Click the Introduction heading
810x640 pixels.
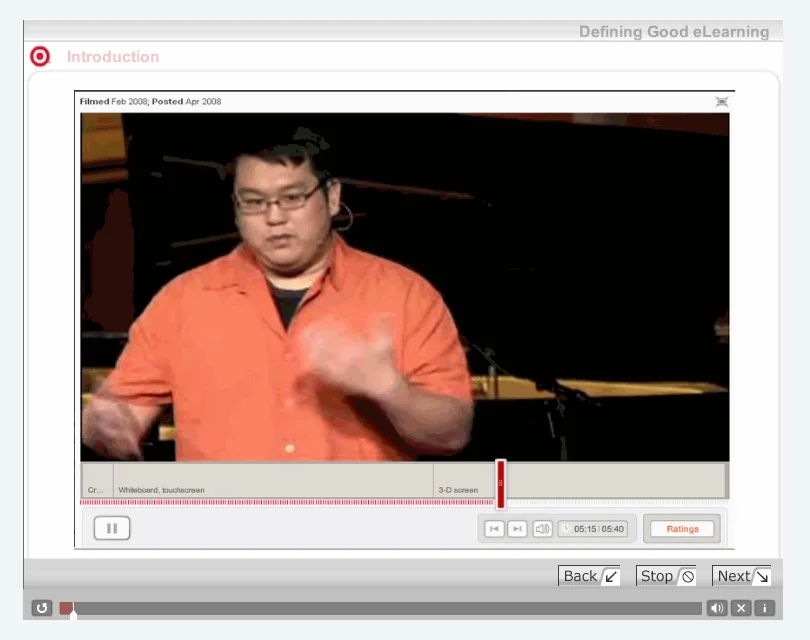click(113, 57)
